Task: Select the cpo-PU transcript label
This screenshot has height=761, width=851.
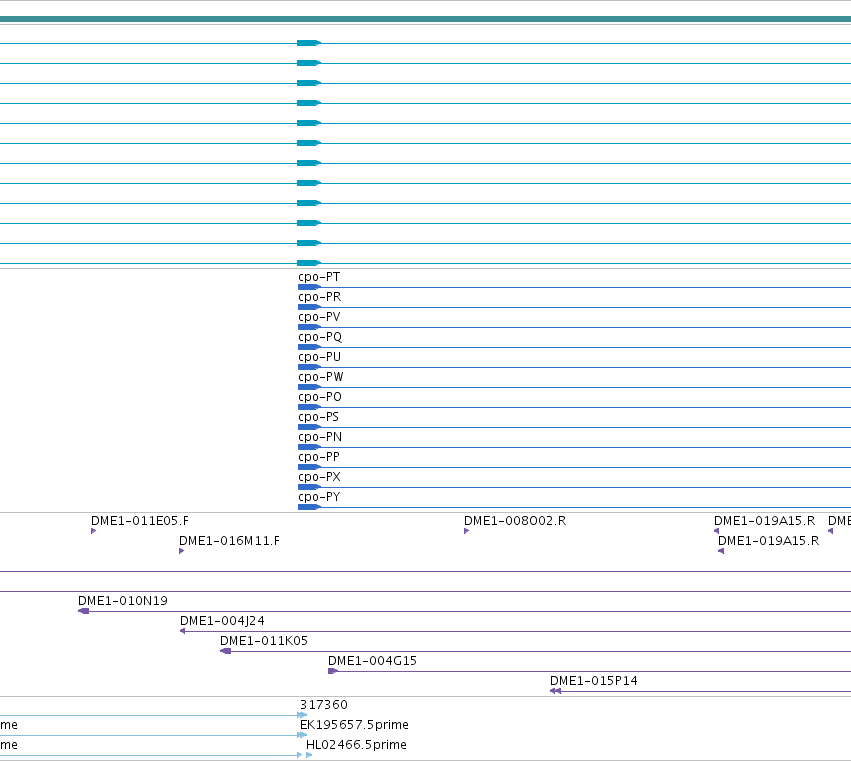Action: coord(320,357)
